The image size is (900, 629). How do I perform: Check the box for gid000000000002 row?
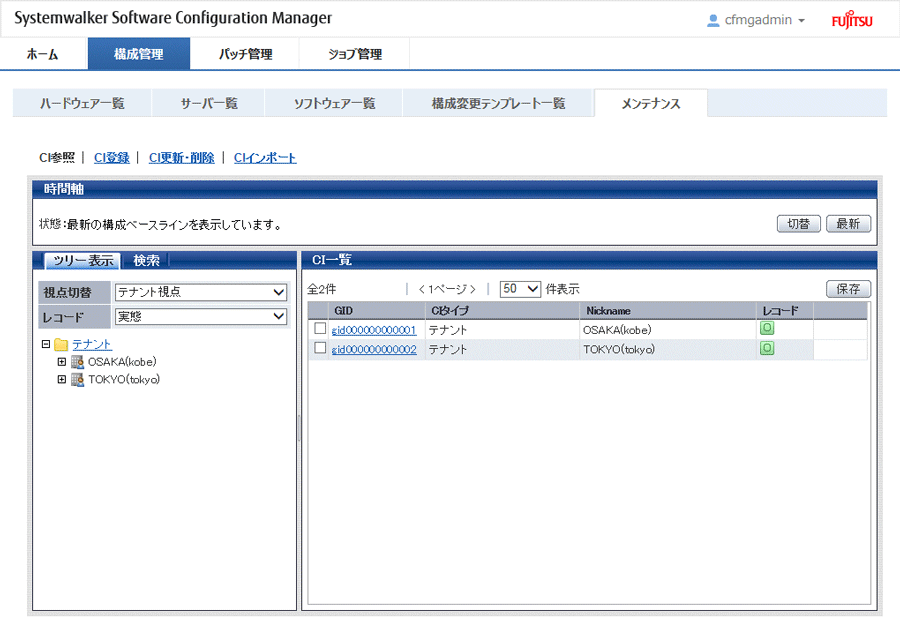point(320,348)
